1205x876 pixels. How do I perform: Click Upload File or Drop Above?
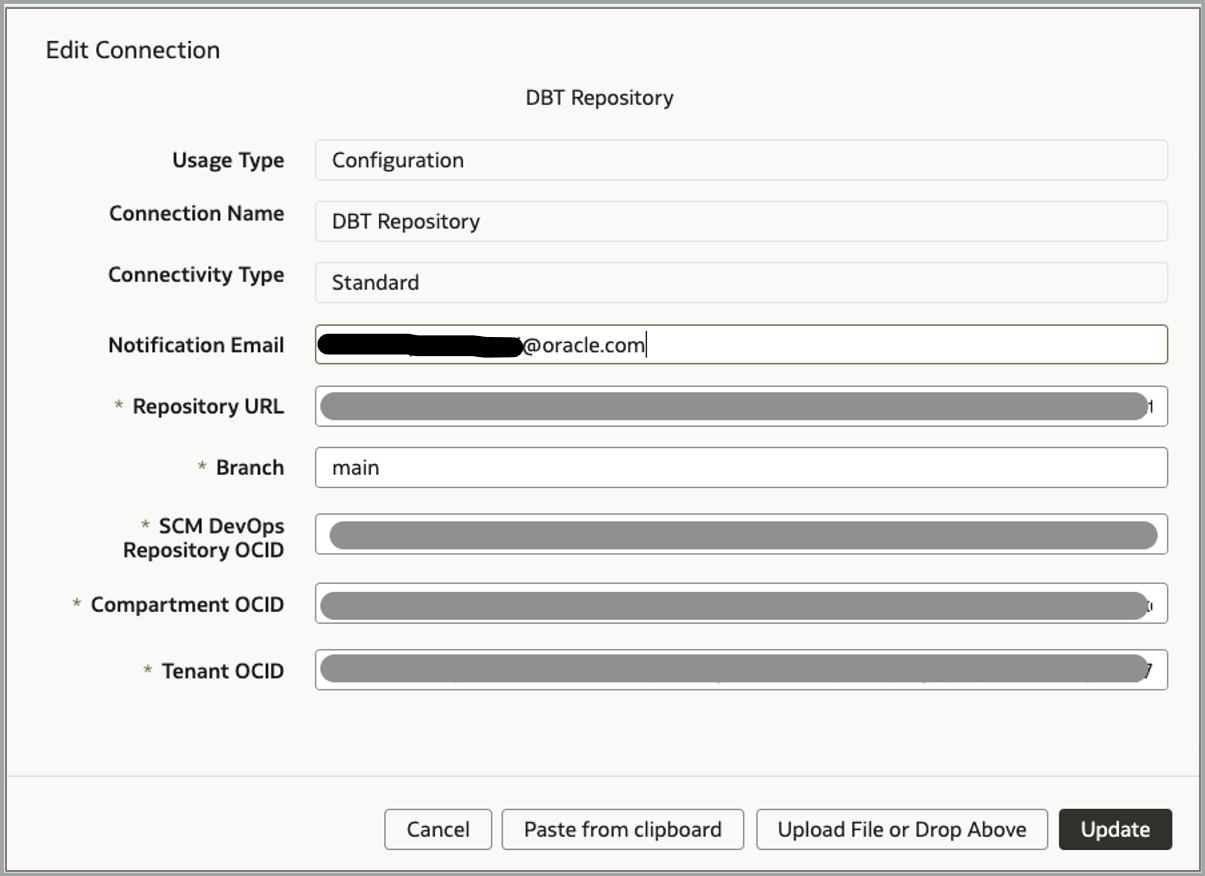coord(902,829)
